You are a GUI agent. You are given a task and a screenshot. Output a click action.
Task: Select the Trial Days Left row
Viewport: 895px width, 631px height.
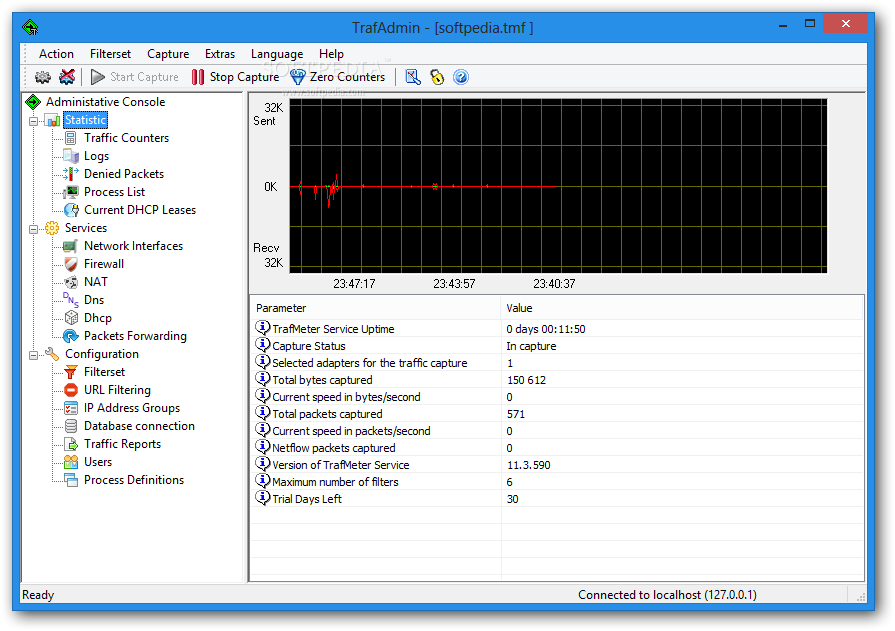pyautogui.click(x=557, y=499)
